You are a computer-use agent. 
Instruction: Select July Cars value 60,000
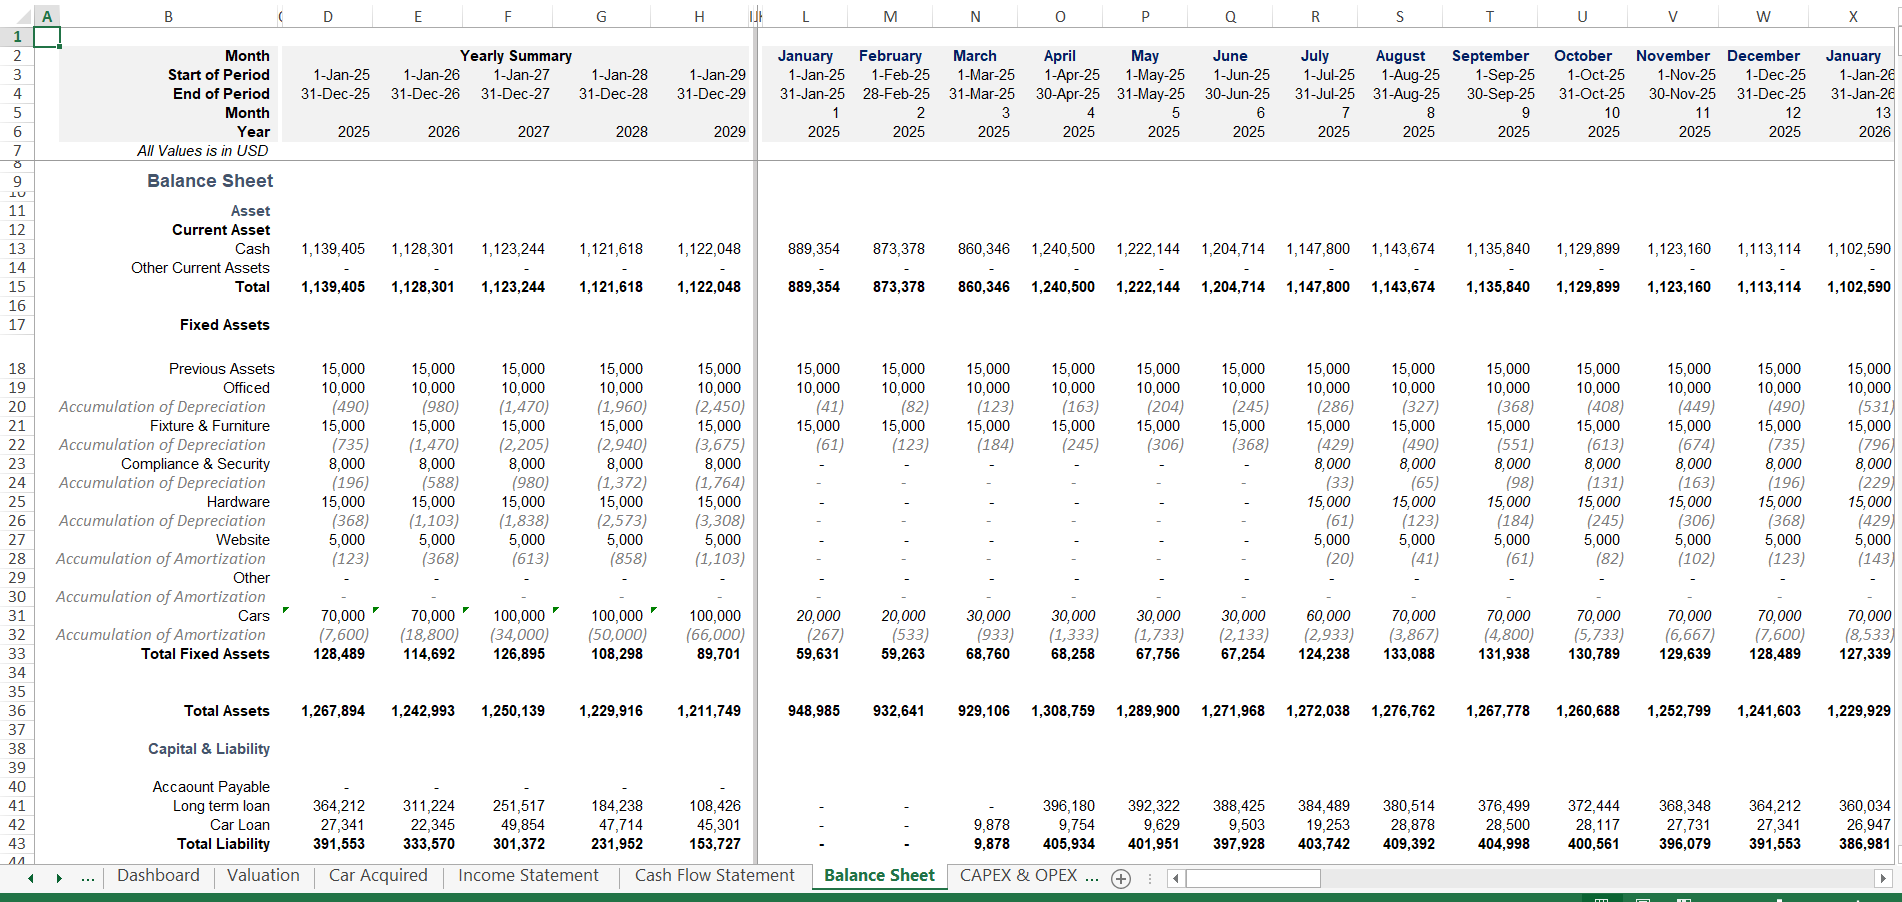coord(1328,616)
